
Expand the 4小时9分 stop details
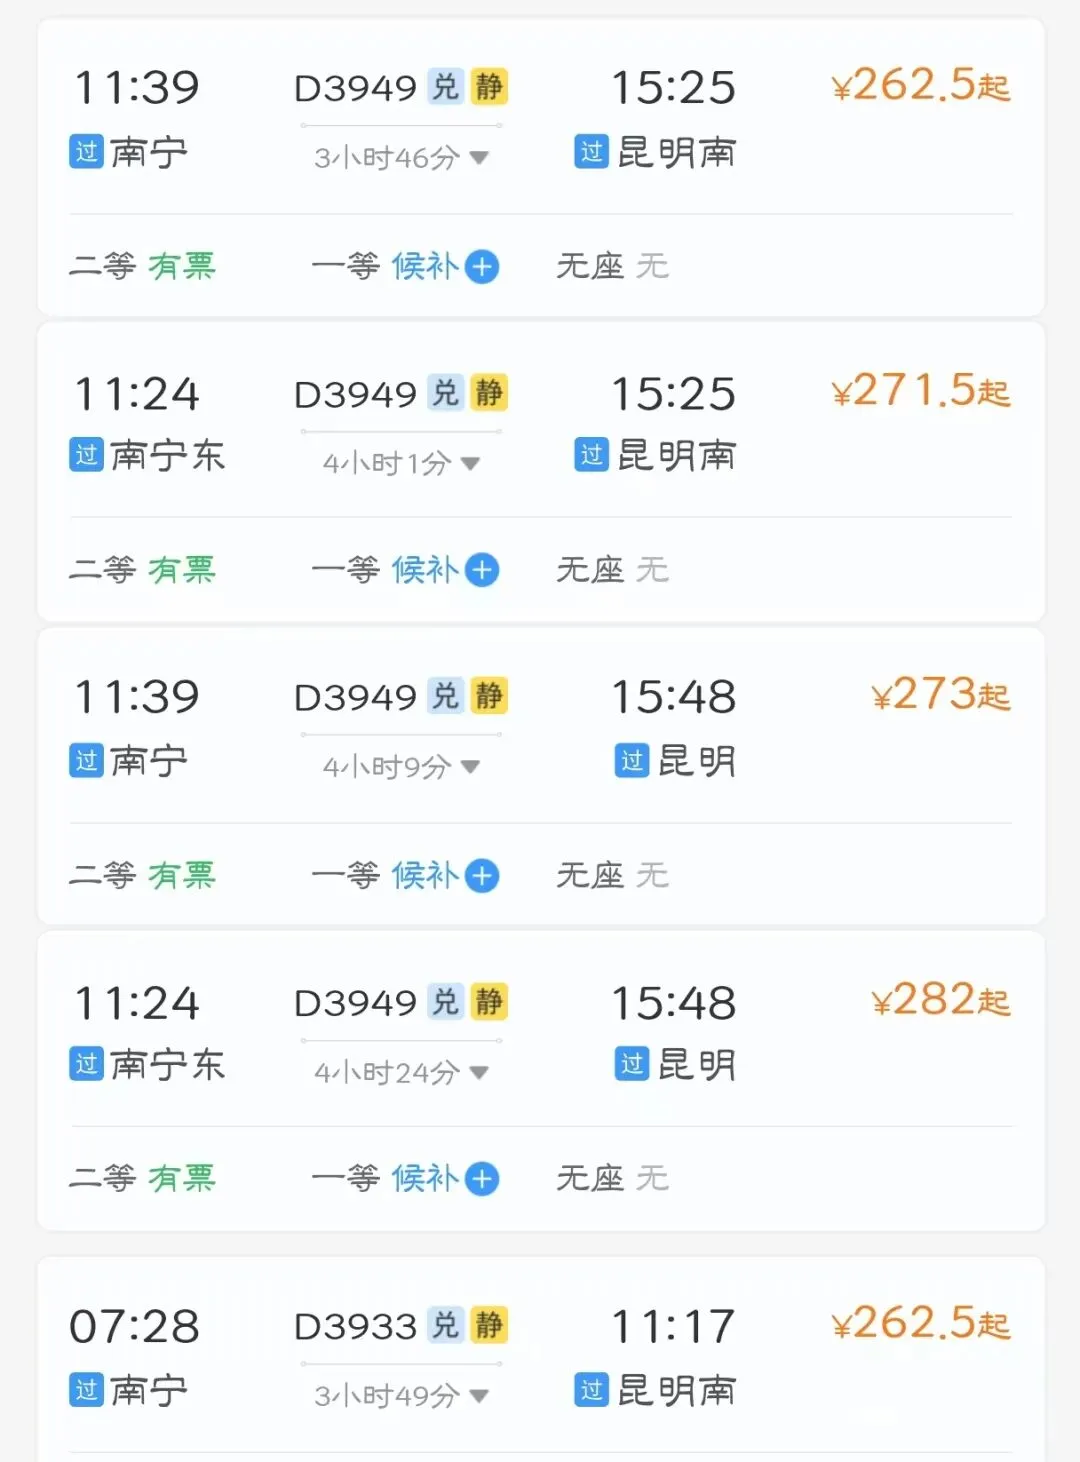pos(471,768)
